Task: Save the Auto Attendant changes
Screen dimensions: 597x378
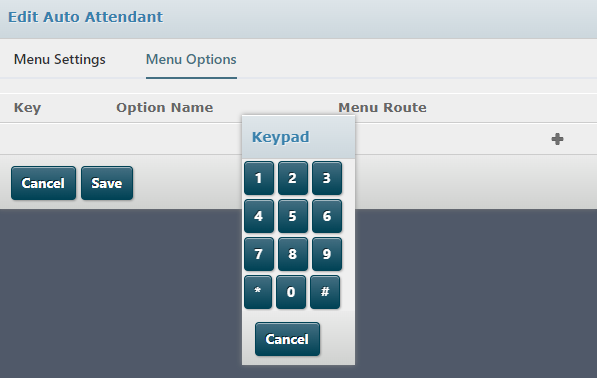Action: (107, 183)
